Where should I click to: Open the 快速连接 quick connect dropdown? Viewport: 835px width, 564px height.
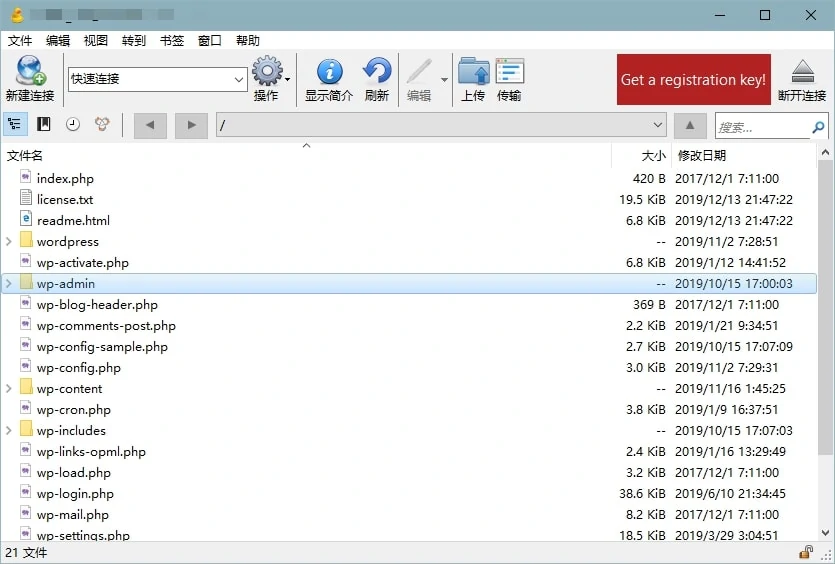tap(239, 79)
